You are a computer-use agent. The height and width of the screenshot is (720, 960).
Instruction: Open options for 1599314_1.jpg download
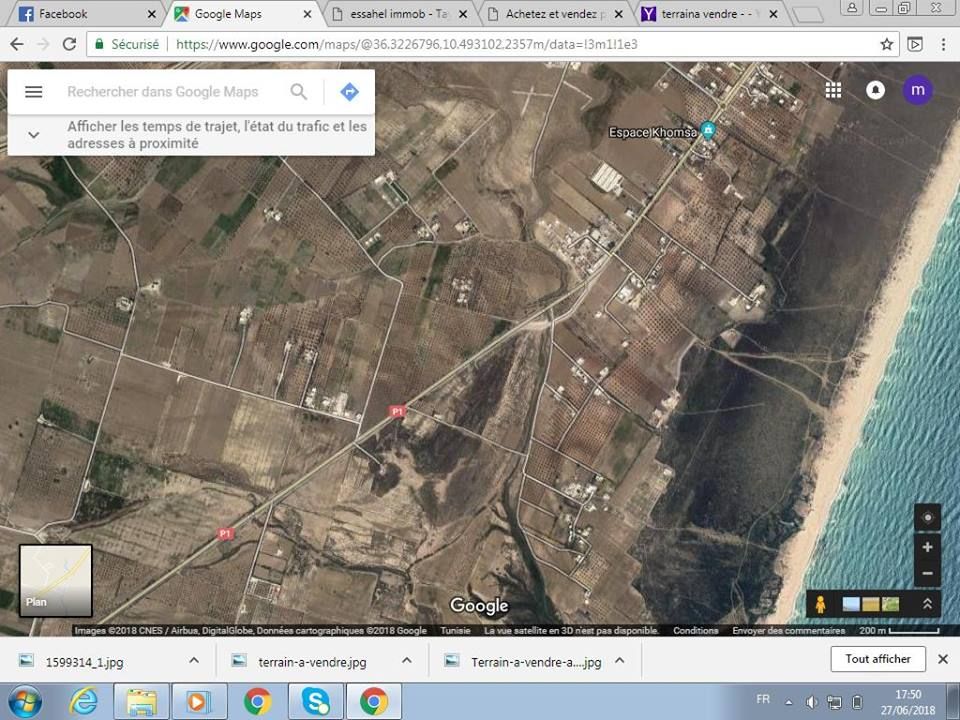pos(194,661)
